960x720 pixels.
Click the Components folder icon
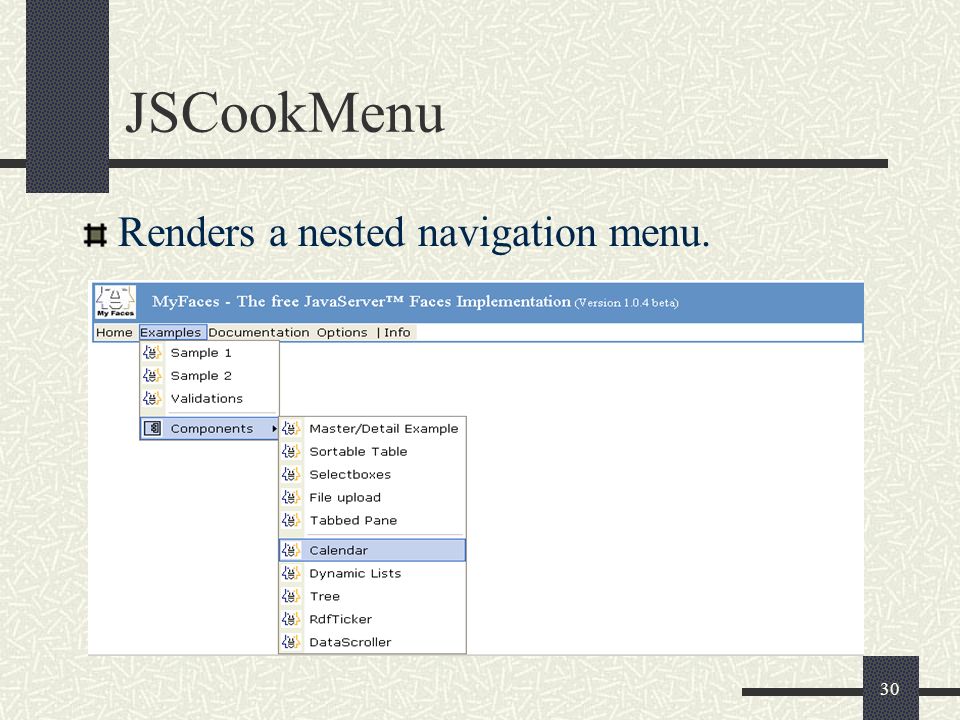pyautogui.click(x=152, y=429)
